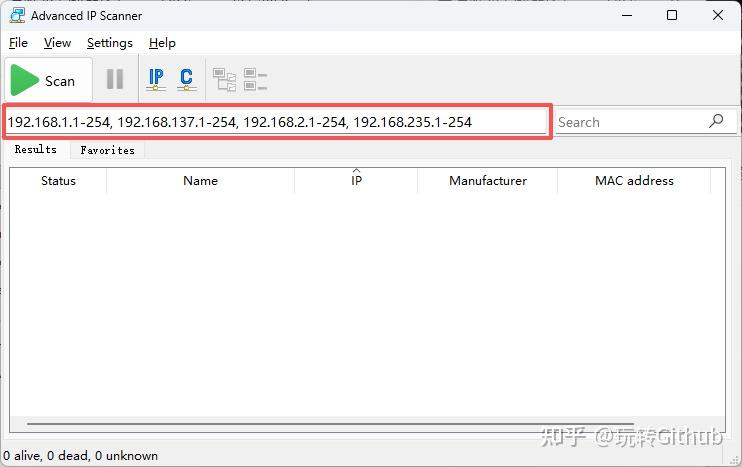Click the Expand all tree icon

[x=224, y=79]
